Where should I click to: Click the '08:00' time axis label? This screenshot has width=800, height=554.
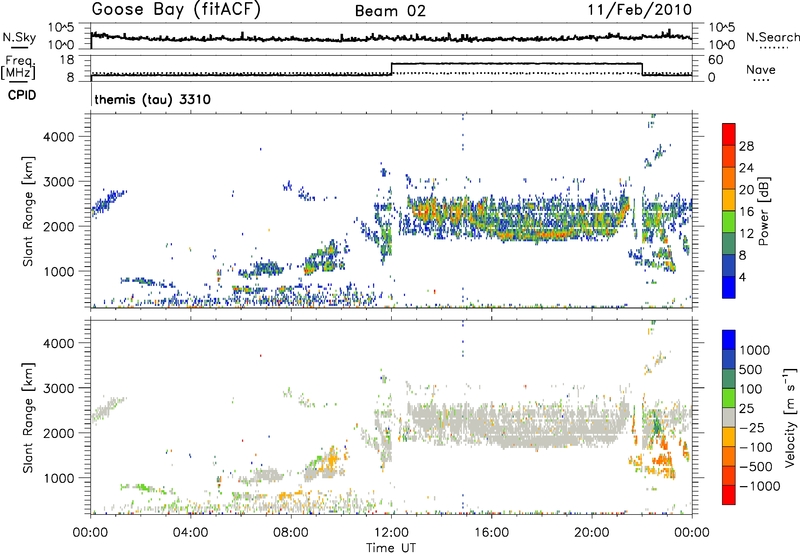[x=291, y=533]
